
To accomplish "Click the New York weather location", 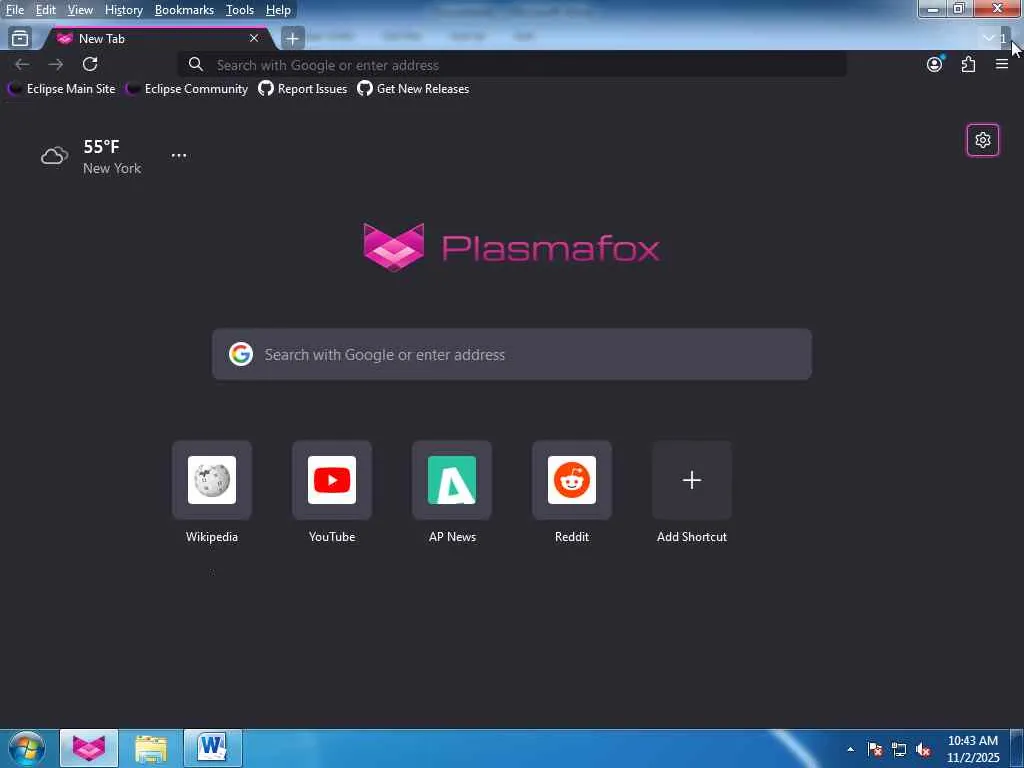I will [x=112, y=168].
